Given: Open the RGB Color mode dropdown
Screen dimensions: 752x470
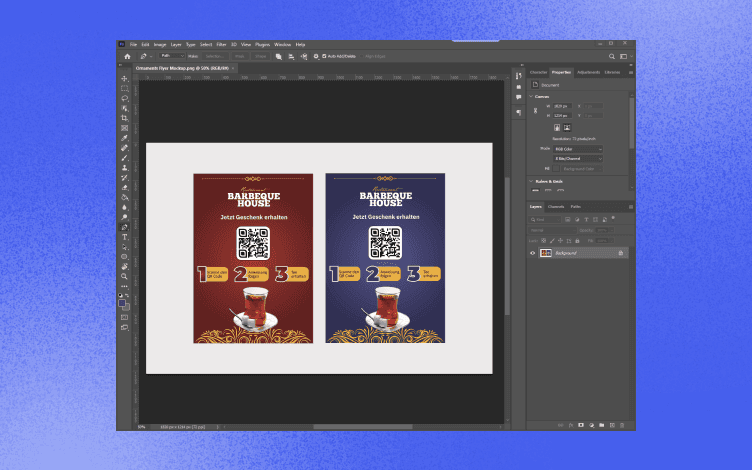Looking at the screenshot, I should 578,149.
